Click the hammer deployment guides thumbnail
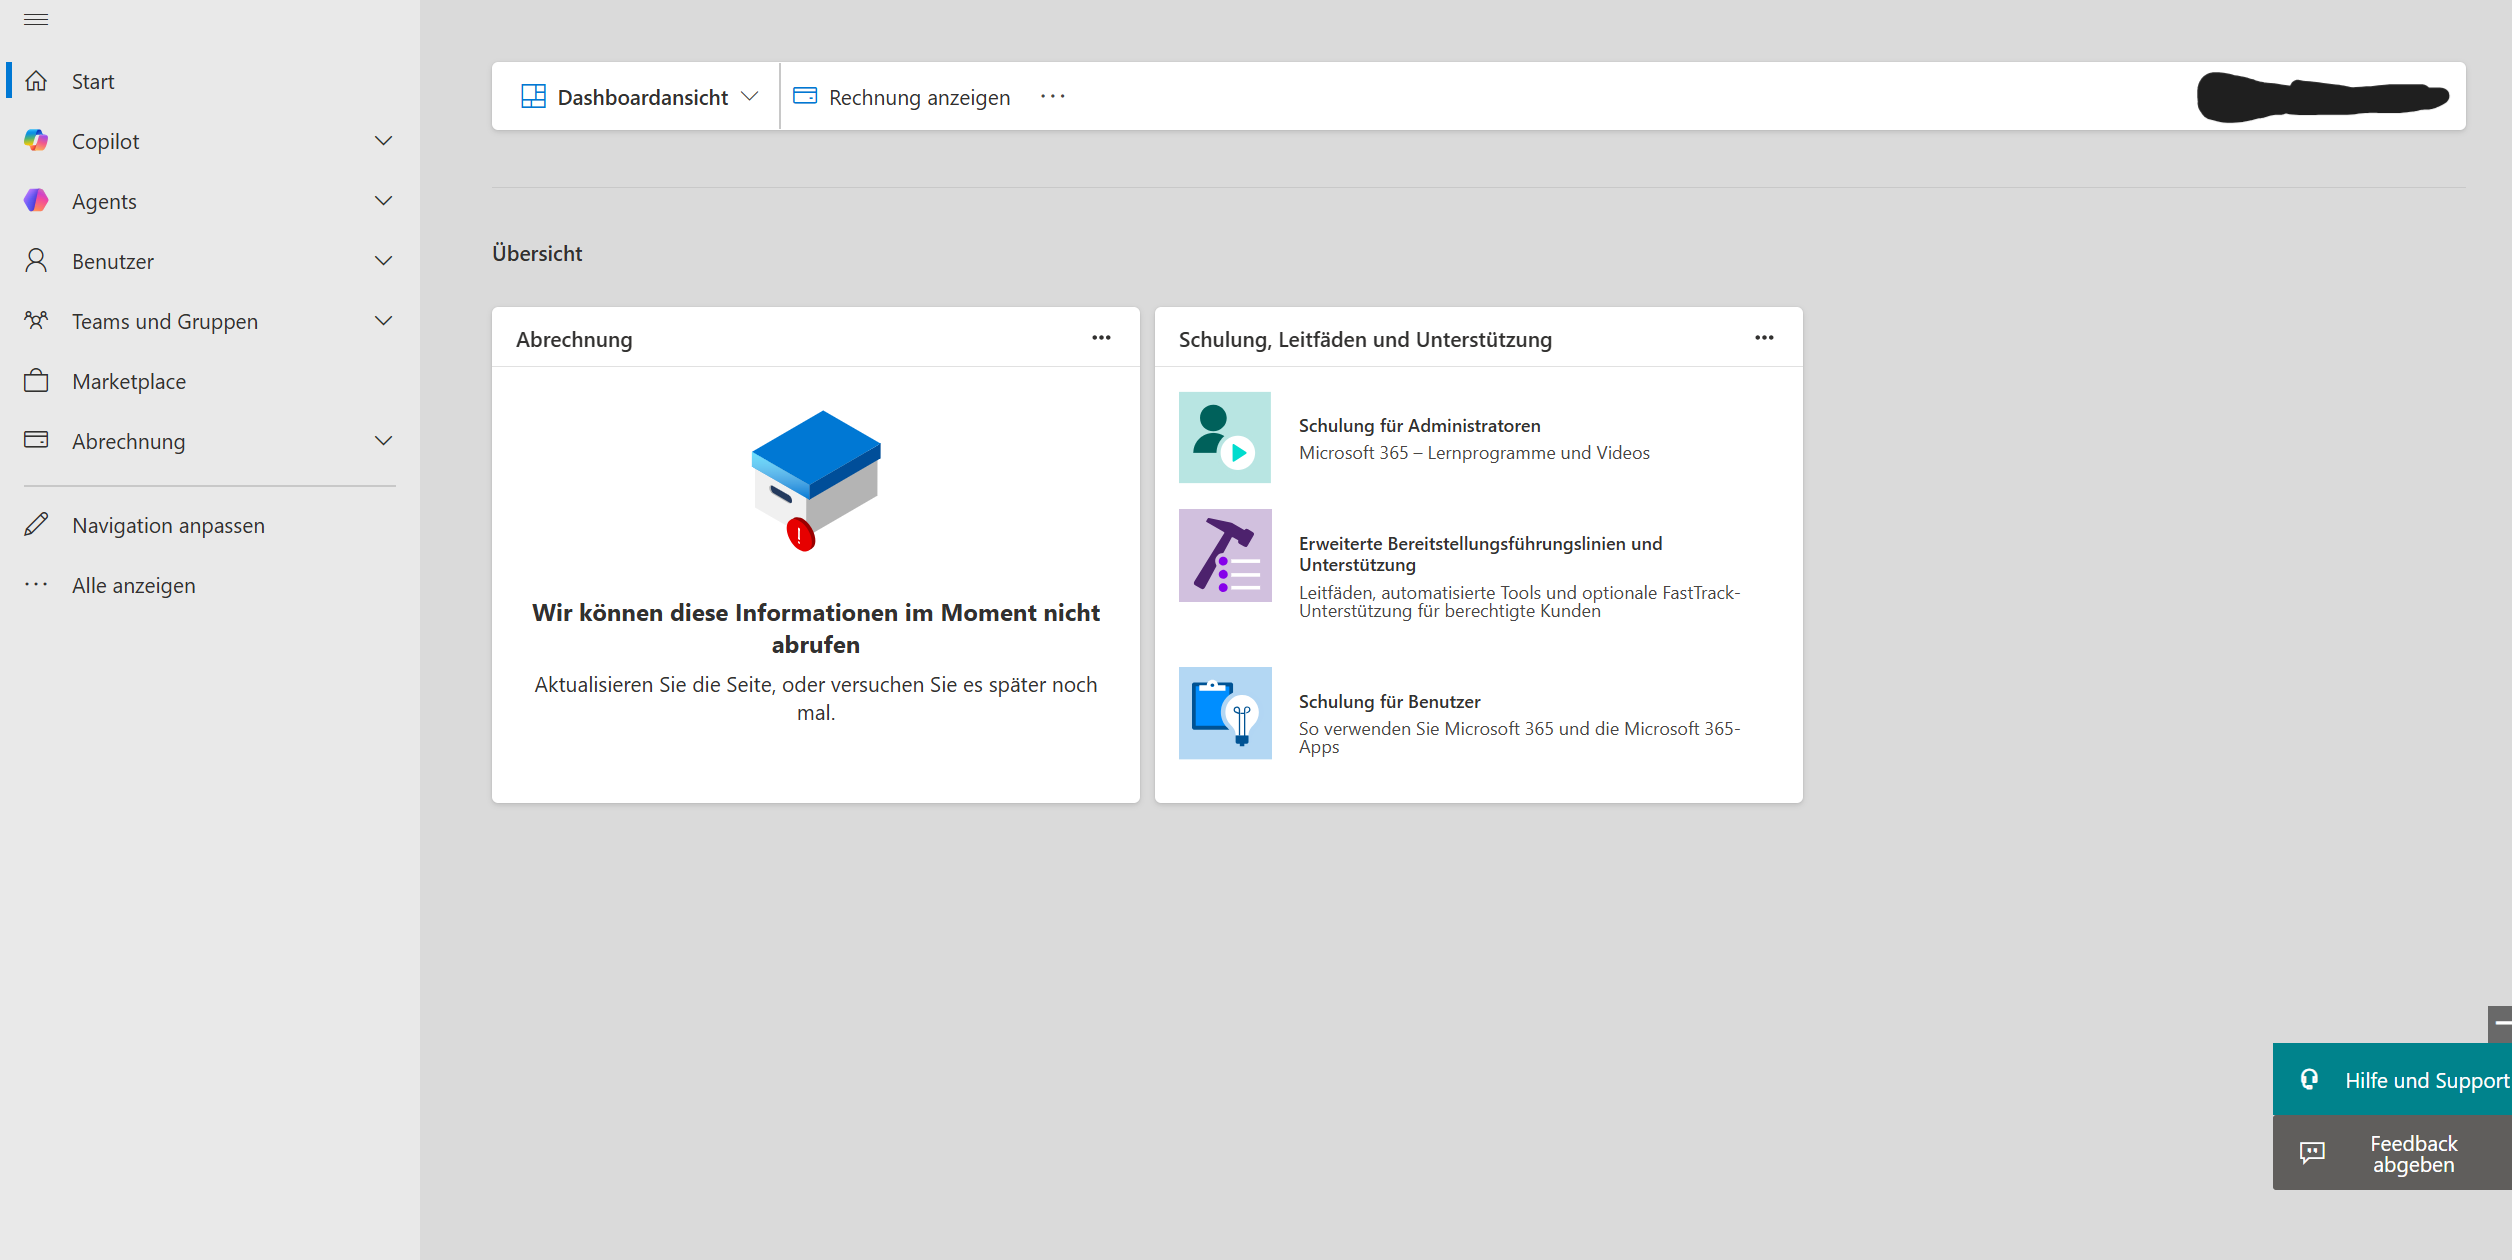The height and width of the screenshot is (1260, 2512). pos(1225,555)
